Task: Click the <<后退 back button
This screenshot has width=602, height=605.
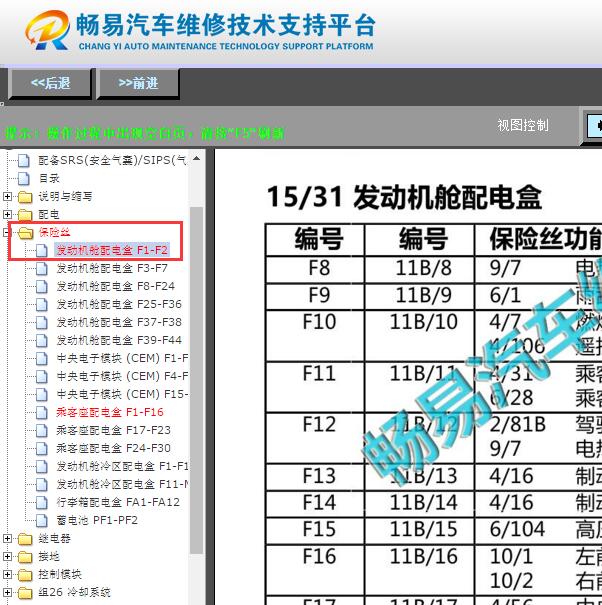Action: tap(50, 83)
